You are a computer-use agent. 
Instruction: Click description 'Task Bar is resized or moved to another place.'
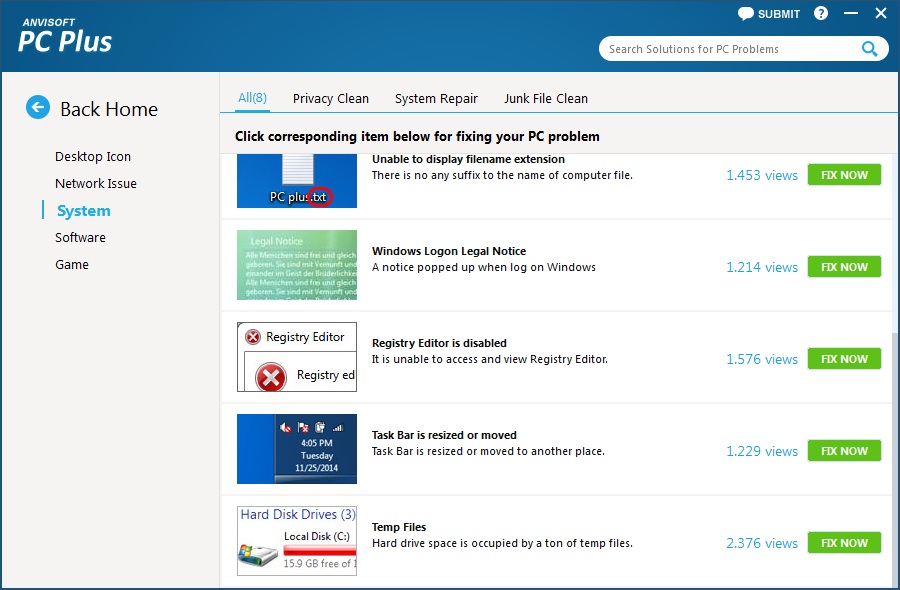point(488,451)
